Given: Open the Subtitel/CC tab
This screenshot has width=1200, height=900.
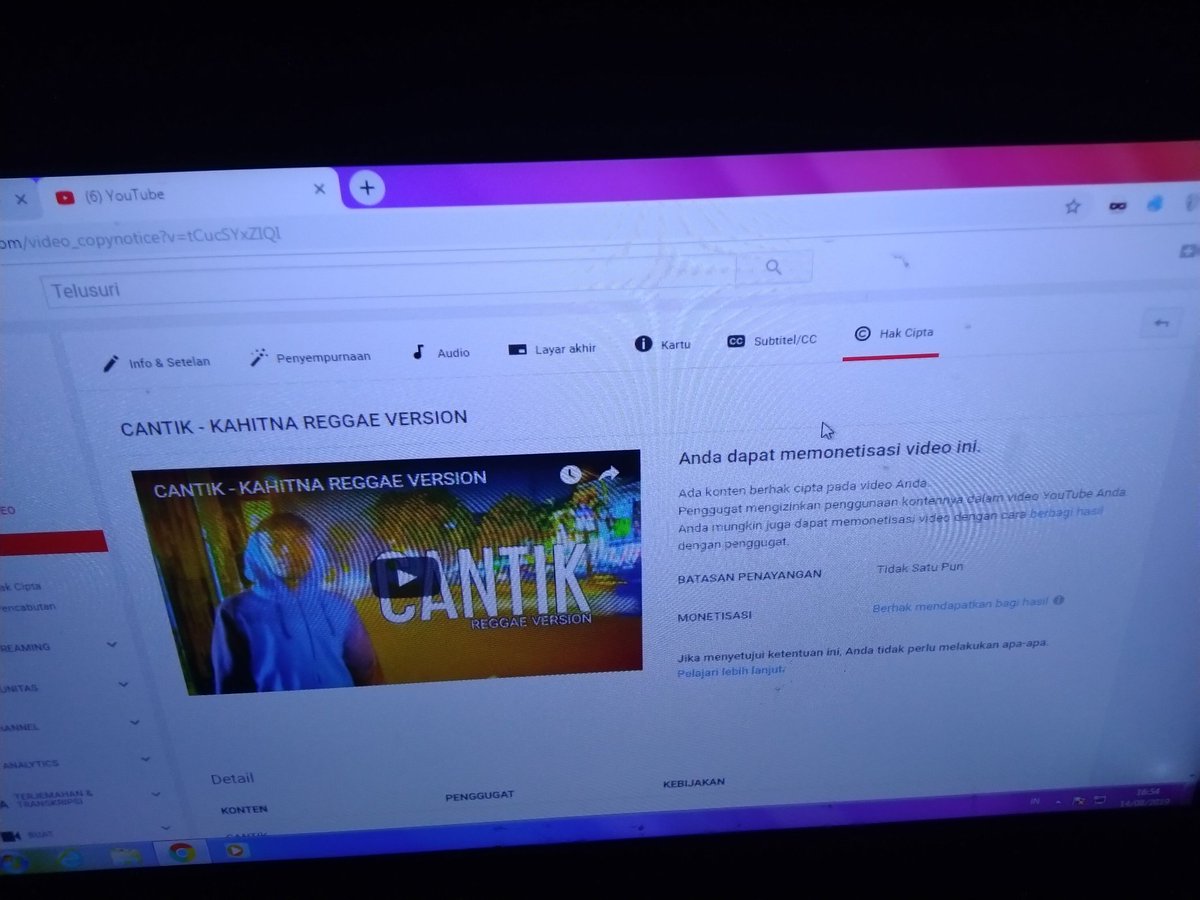Looking at the screenshot, I should [771, 340].
